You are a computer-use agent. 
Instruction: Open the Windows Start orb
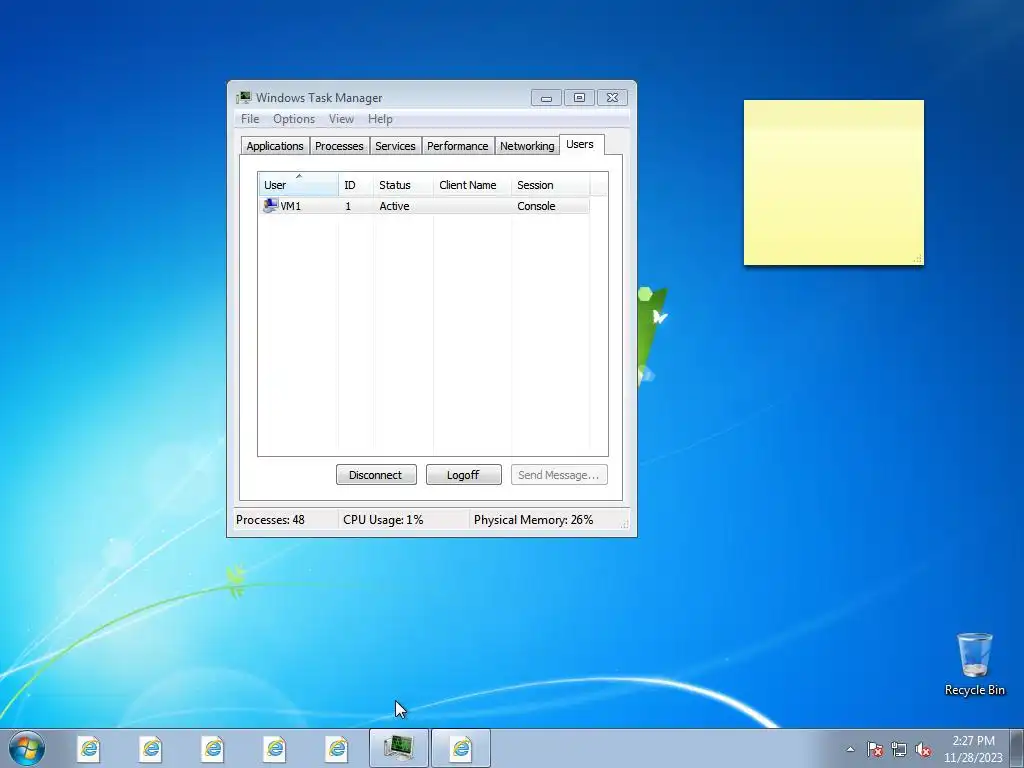click(x=27, y=748)
